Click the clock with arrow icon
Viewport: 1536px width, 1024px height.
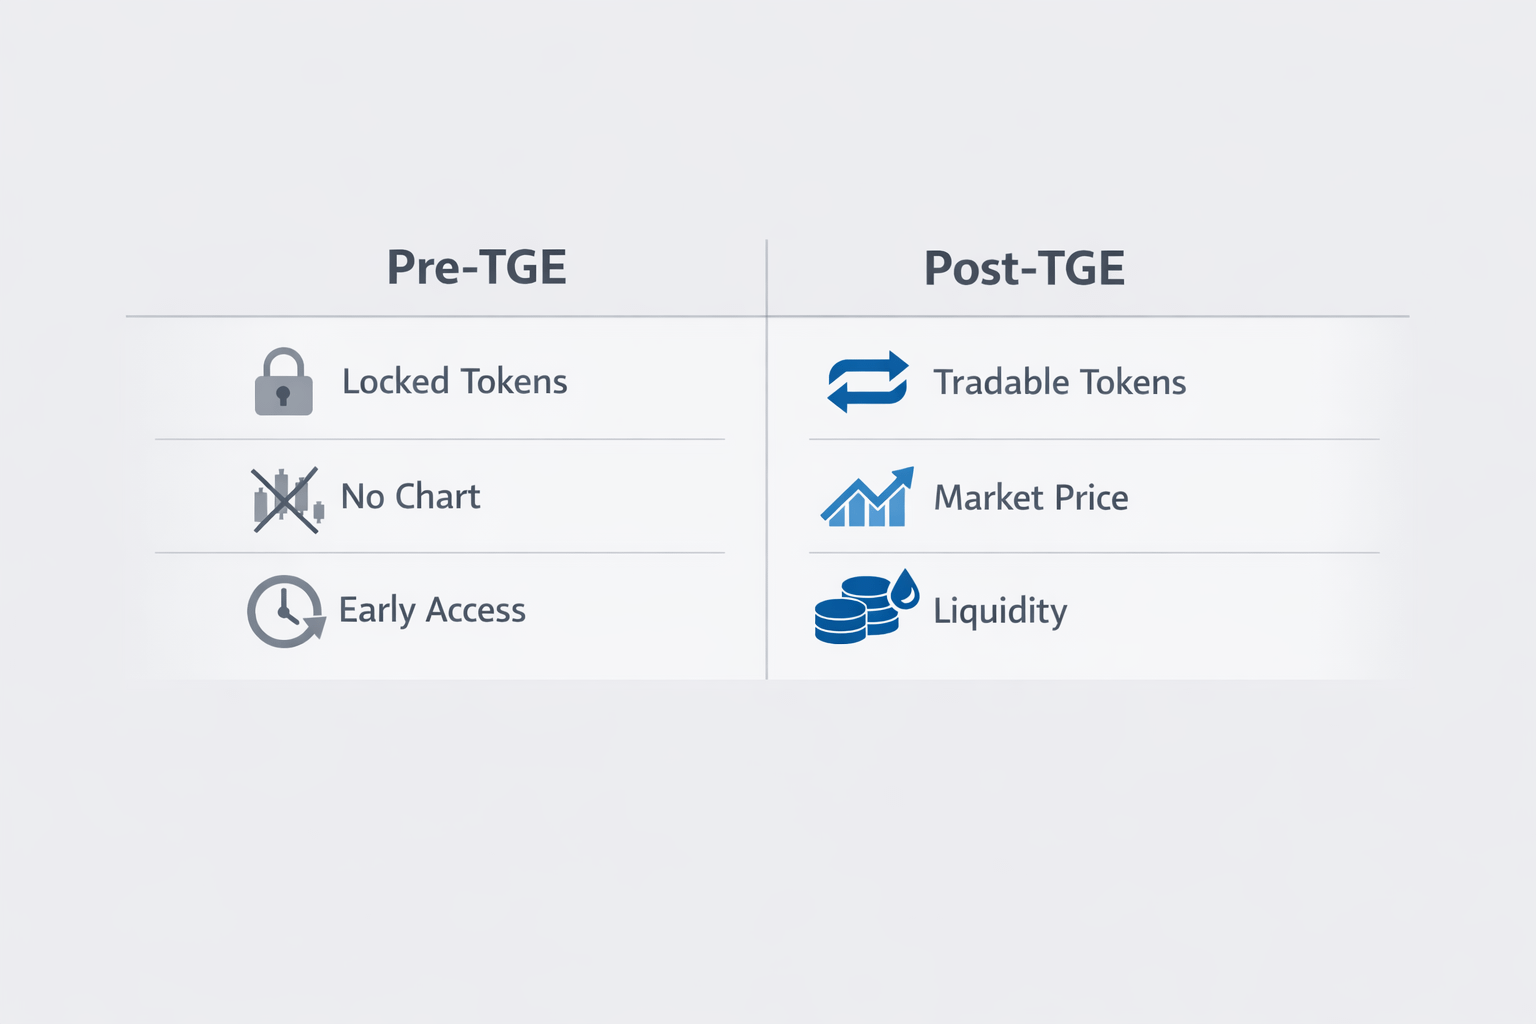285,611
